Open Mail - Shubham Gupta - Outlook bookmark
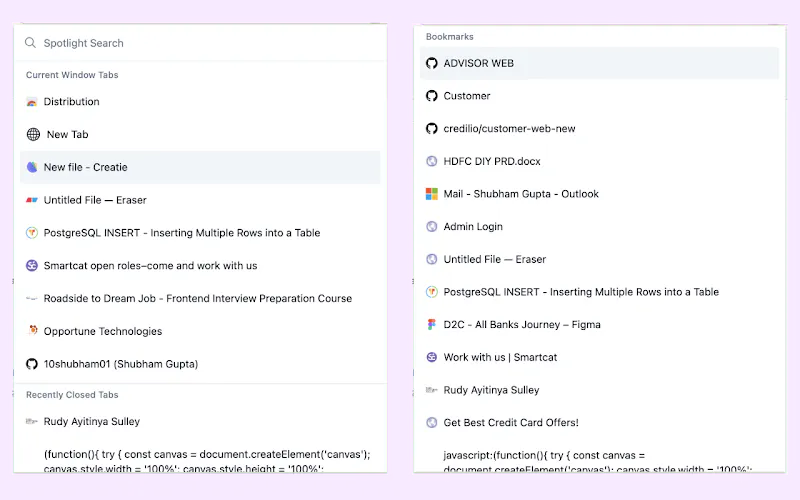The width and height of the screenshot is (800, 500). pos(599,194)
